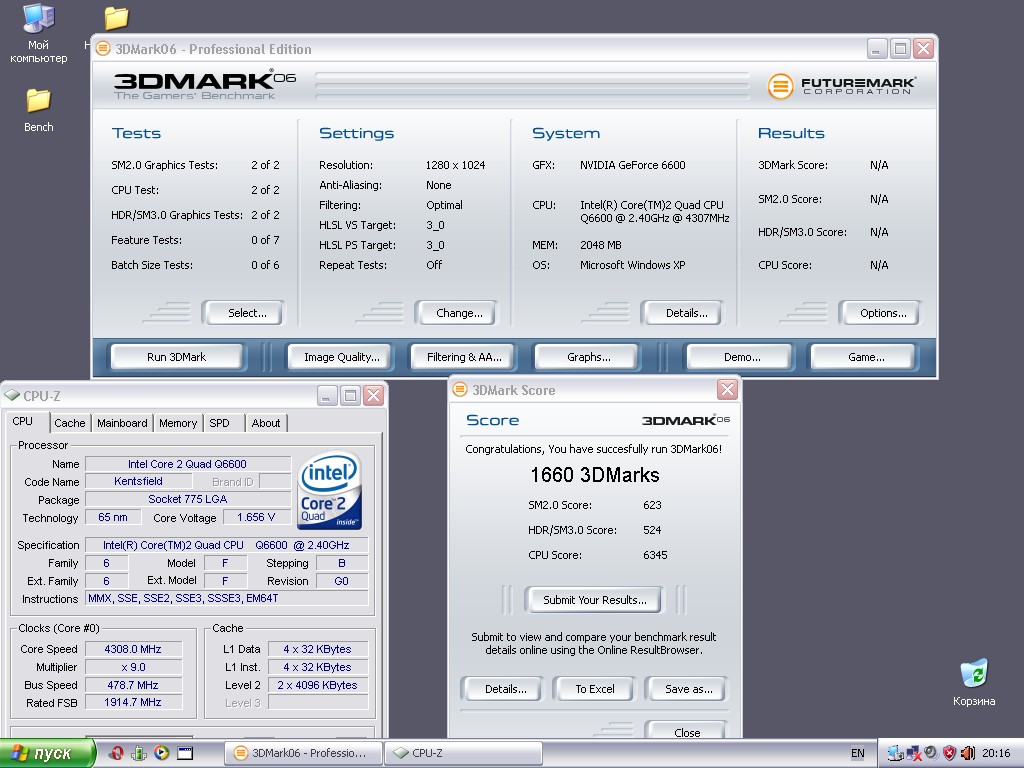
Task: Maximize the 3DMark06 window
Action: (x=900, y=48)
